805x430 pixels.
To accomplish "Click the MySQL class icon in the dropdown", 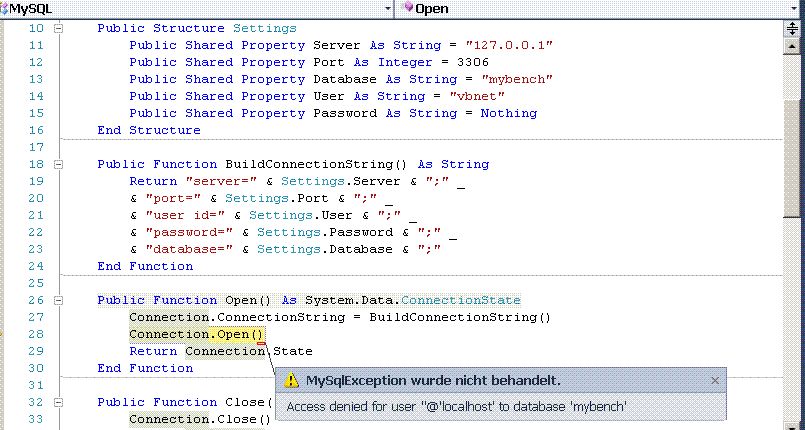I will click(x=4, y=8).
